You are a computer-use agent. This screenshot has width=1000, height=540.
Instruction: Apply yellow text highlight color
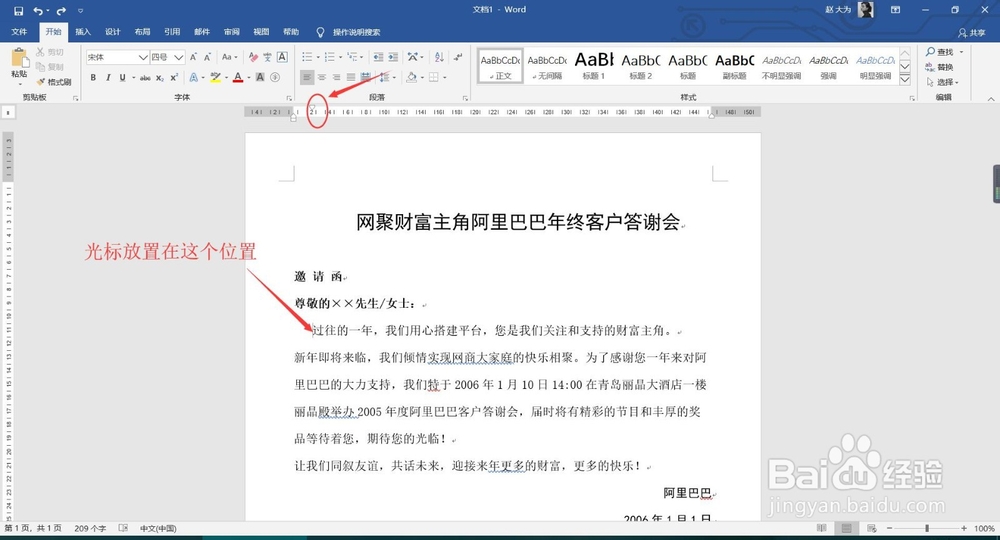[216, 78]
